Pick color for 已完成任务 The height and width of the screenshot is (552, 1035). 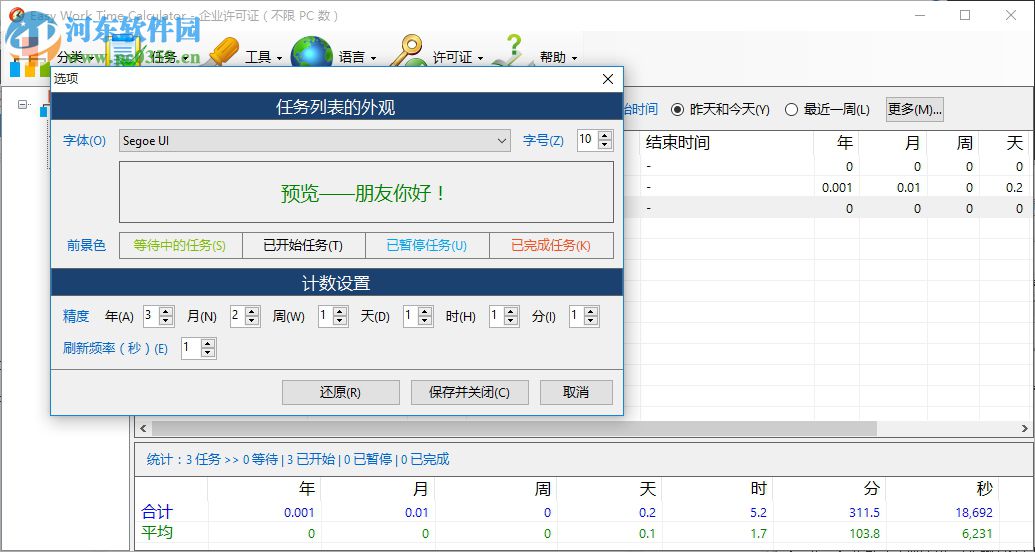(x=551, y=246)
